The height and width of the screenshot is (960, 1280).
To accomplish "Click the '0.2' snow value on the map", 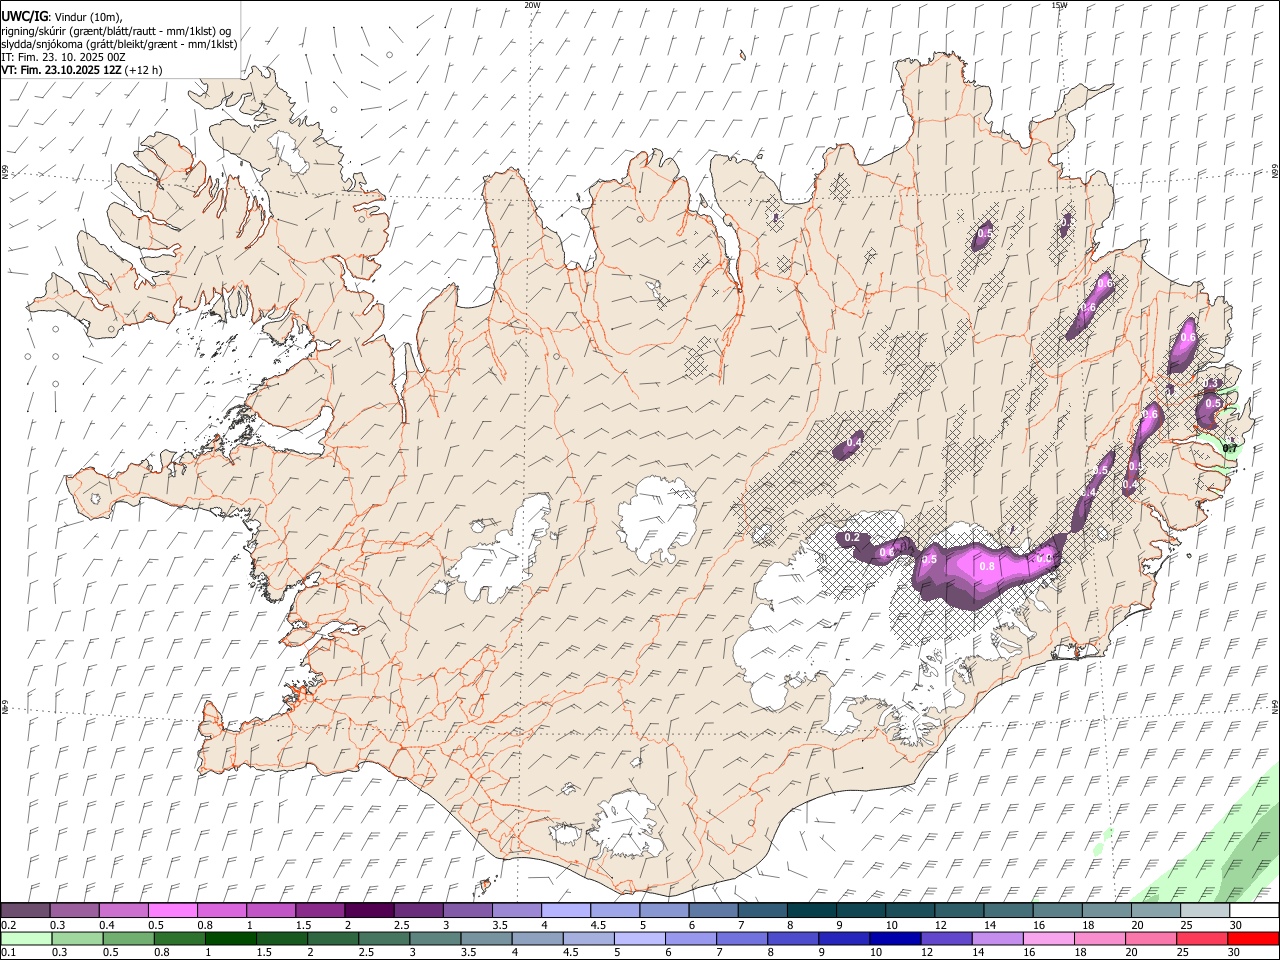I will (x=852, y=538).
